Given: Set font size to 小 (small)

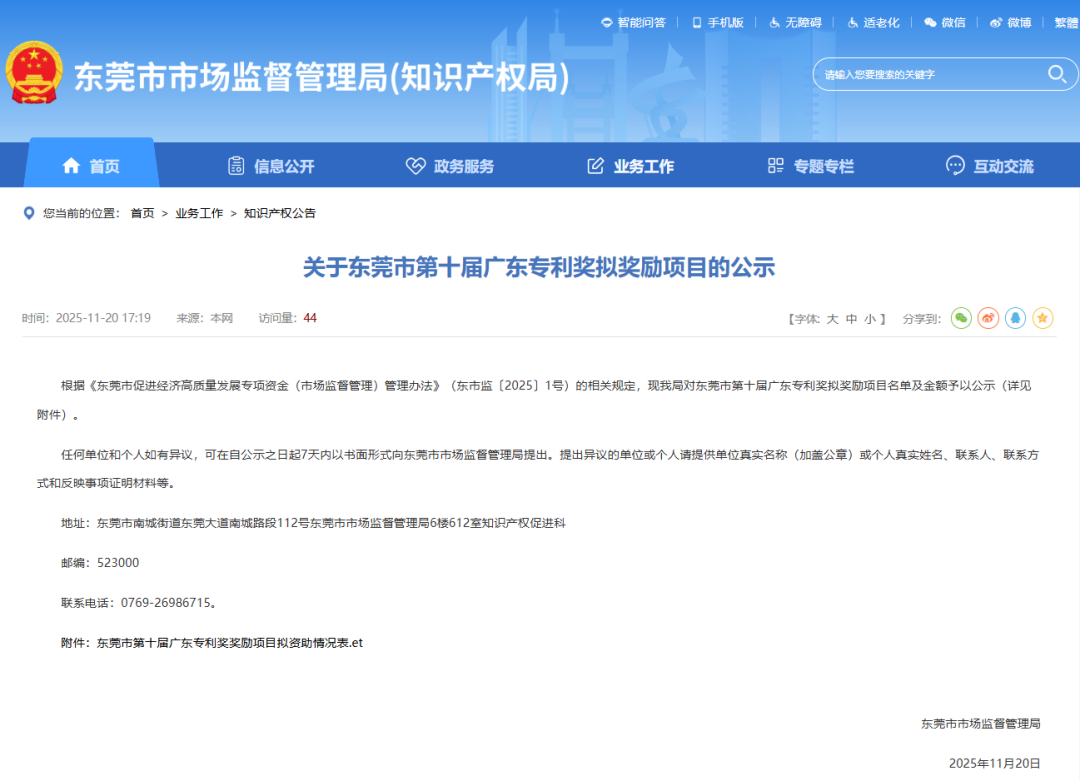Looking at the screenshot, I should [870, 319].
